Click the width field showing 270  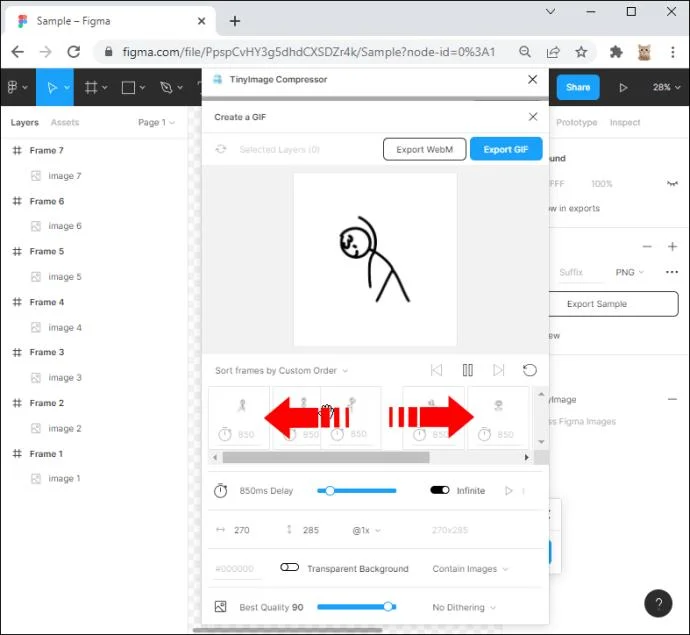(242, 530)
